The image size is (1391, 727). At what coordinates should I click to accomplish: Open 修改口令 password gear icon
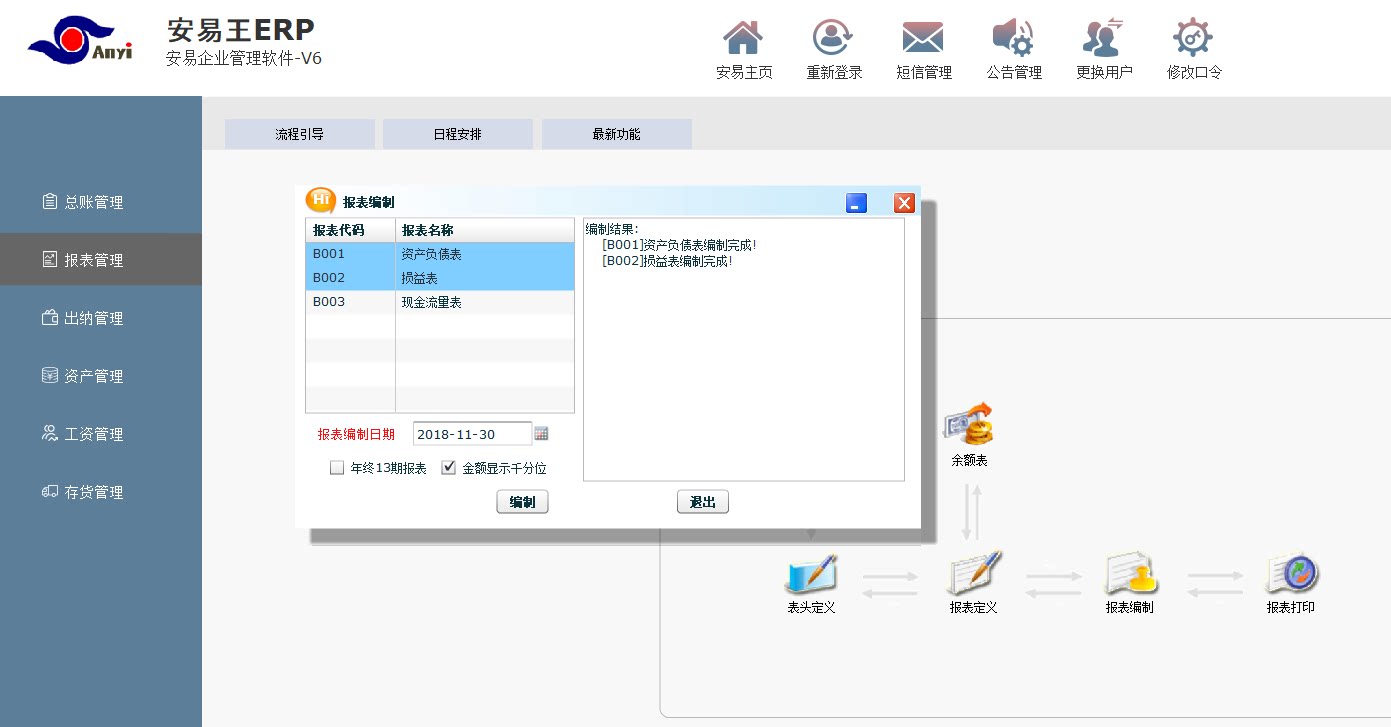coord(1193,38)
